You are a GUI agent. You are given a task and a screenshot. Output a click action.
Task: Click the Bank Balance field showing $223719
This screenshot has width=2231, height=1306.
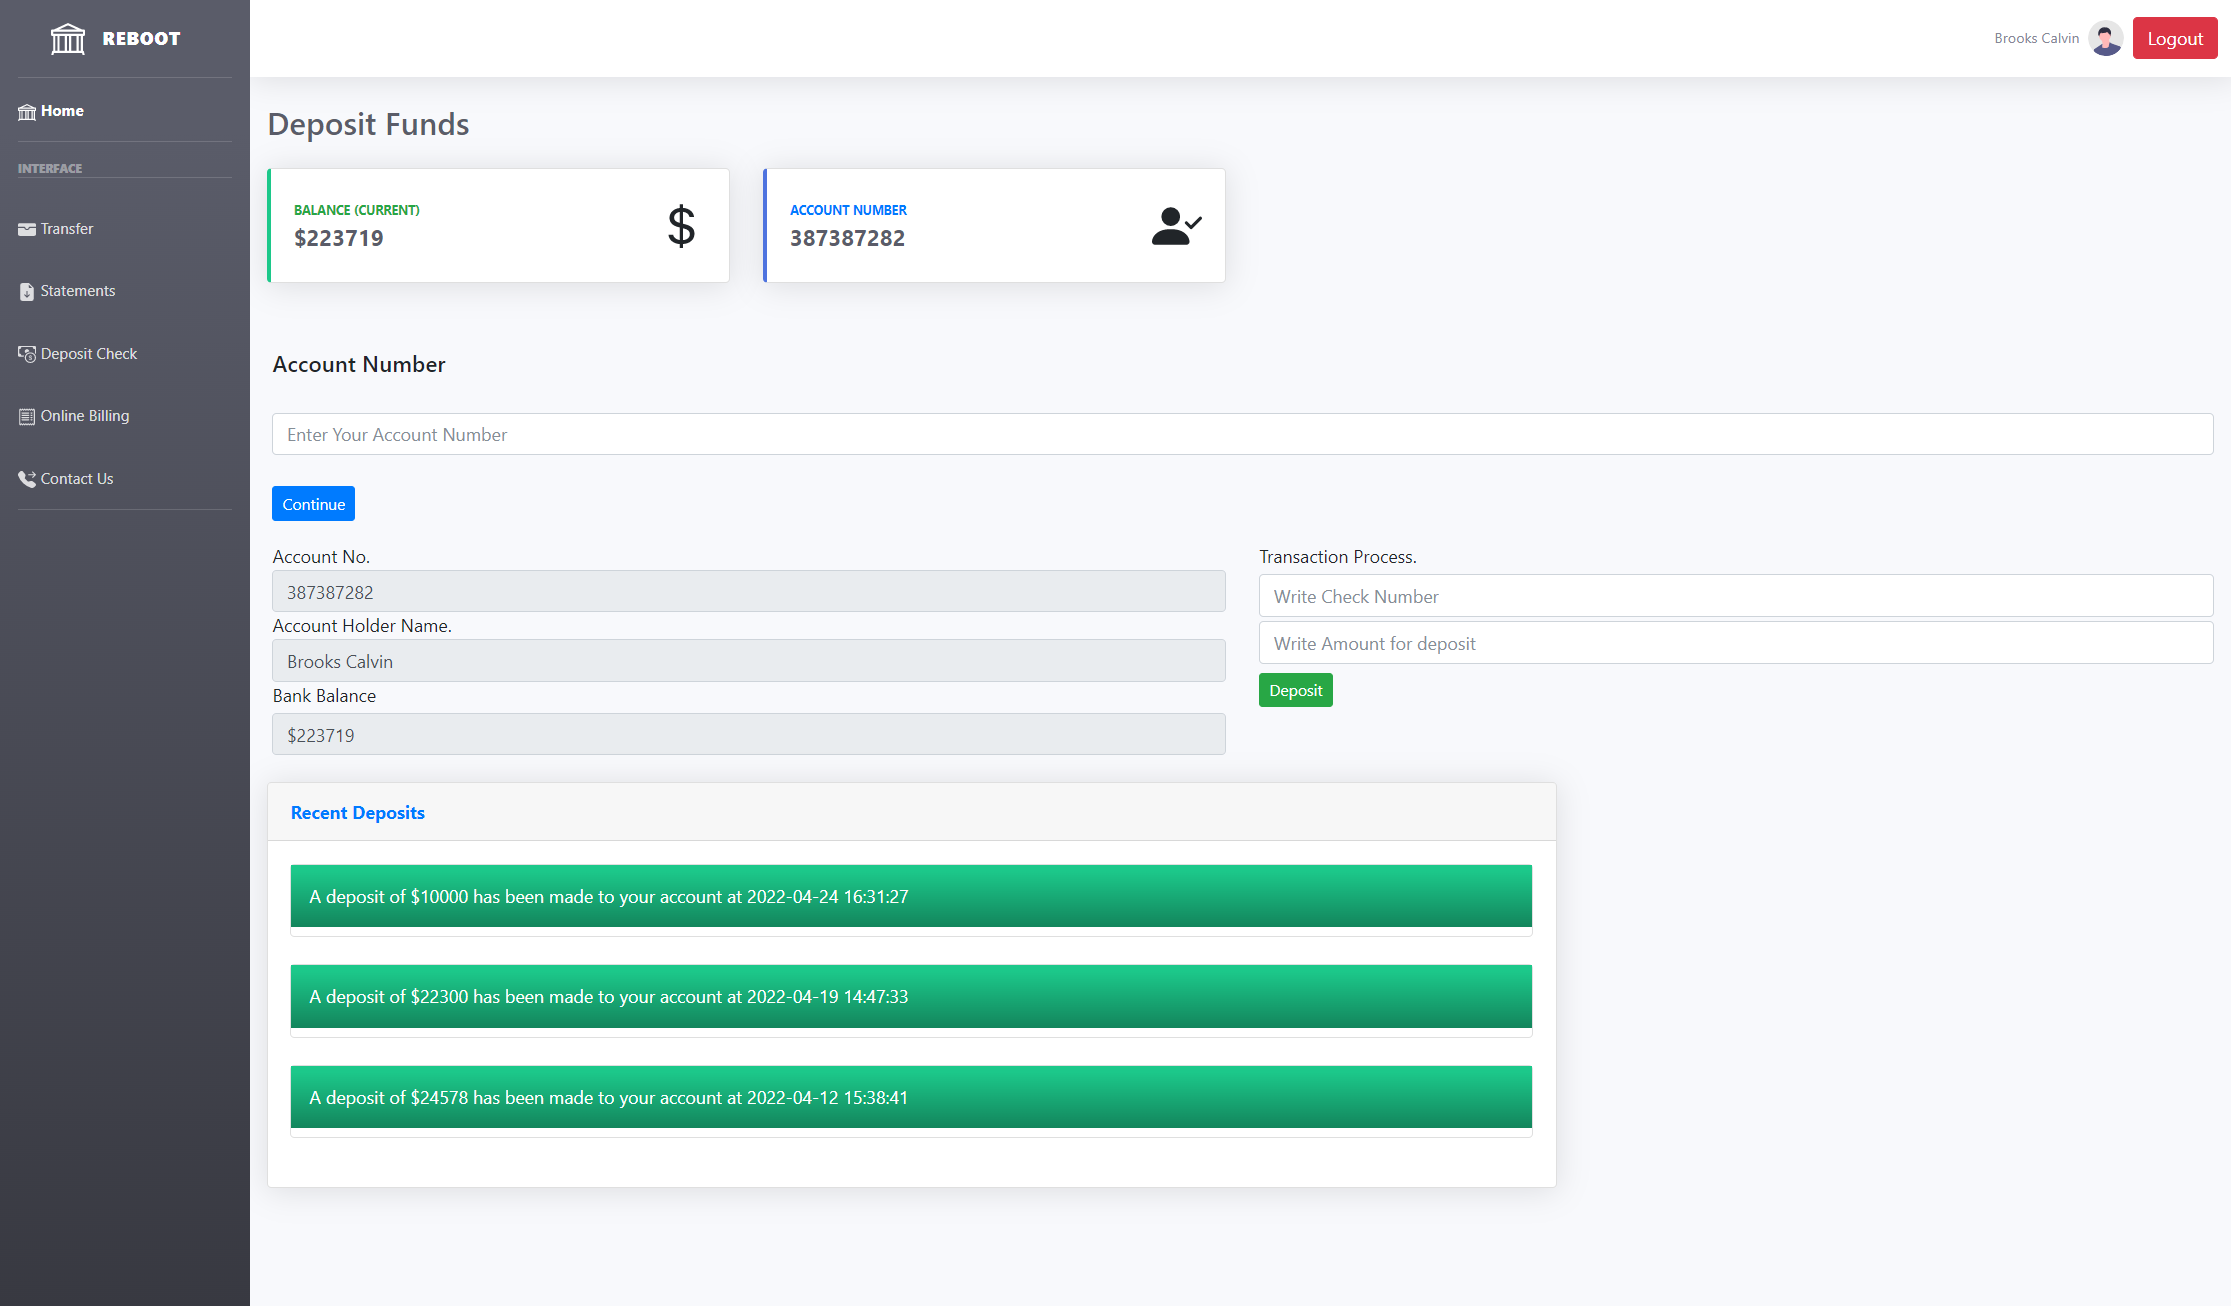(x=749, y=735)
